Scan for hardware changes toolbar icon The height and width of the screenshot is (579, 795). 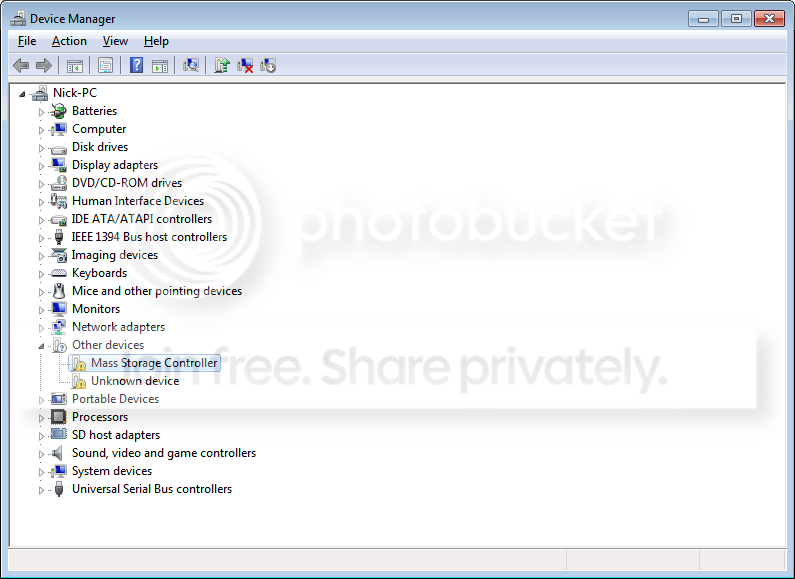tap(191, 65)
